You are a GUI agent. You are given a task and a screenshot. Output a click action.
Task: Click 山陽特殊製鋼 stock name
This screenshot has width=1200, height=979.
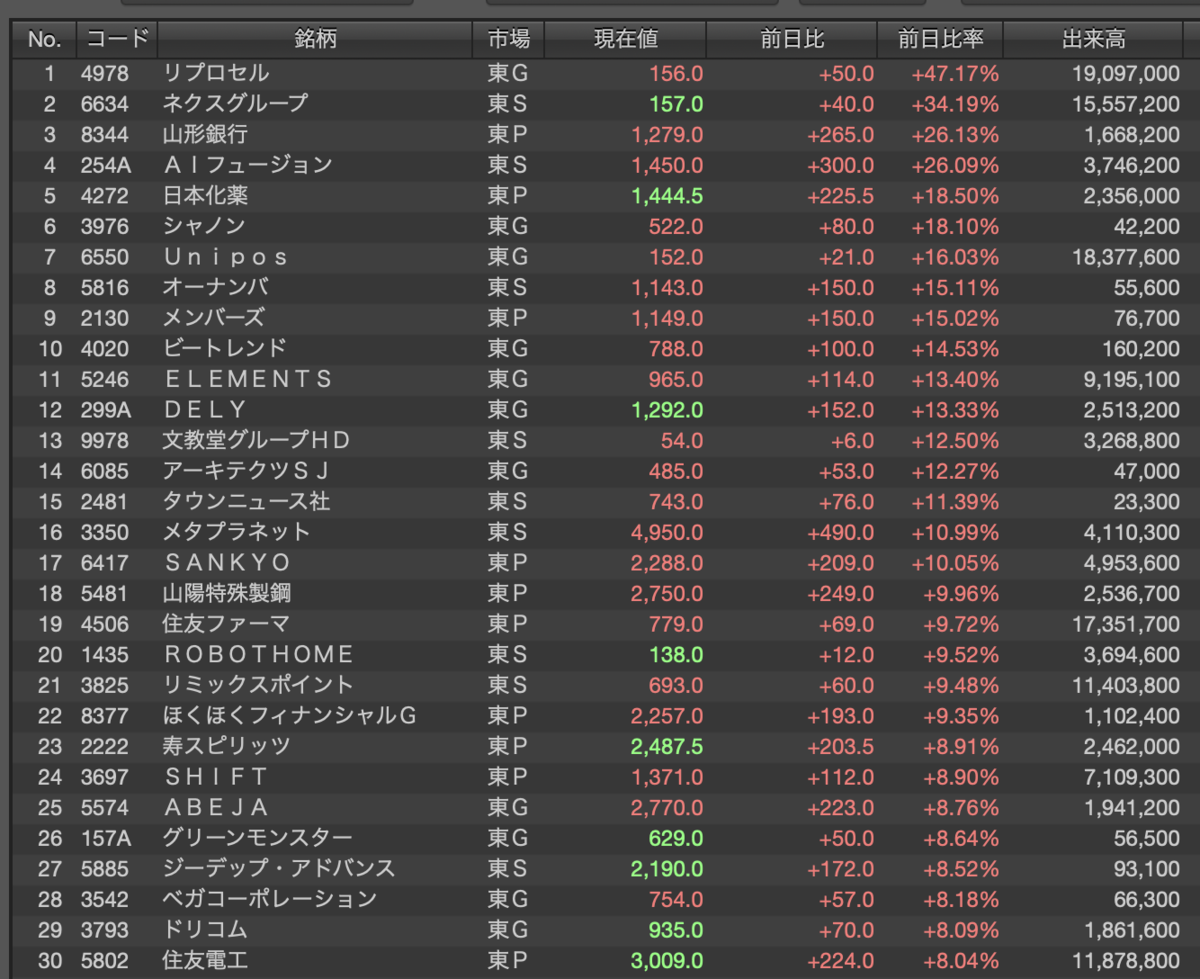coord(226,593)
